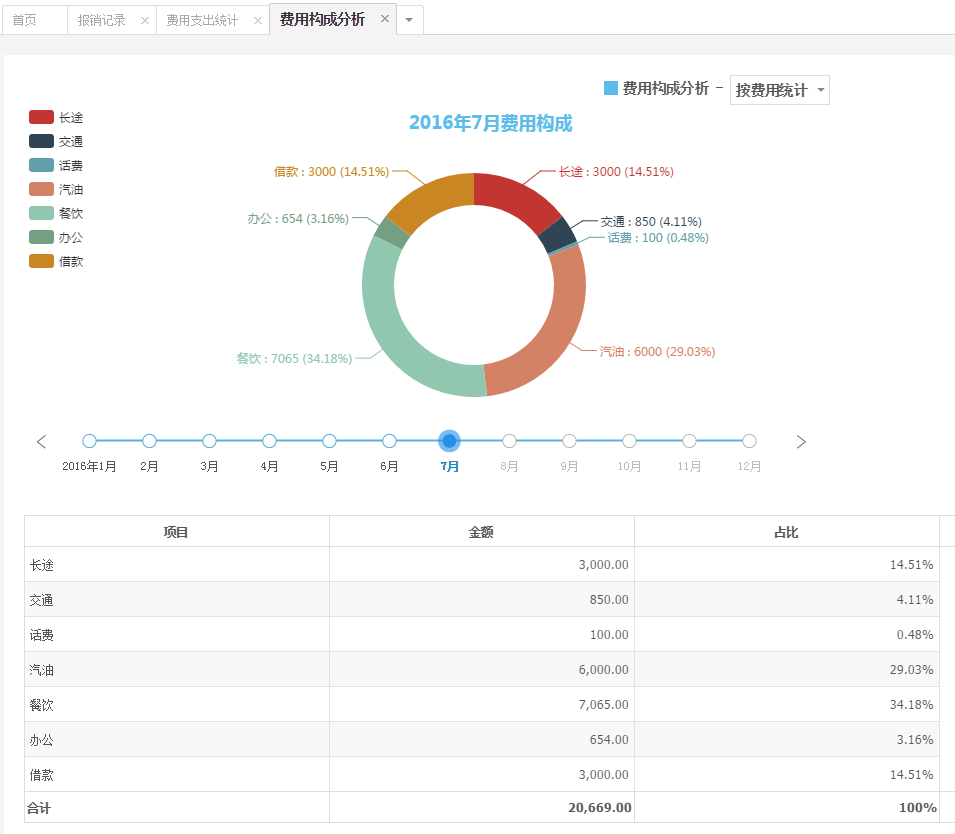The image size is (955, 834).
Task: Close the 费用构成分析 tab
Action: 385,19
